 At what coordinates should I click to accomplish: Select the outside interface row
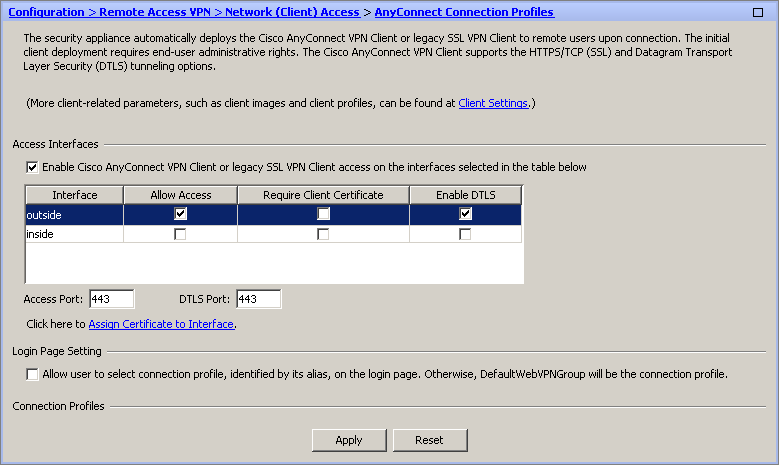click(273, 215)
